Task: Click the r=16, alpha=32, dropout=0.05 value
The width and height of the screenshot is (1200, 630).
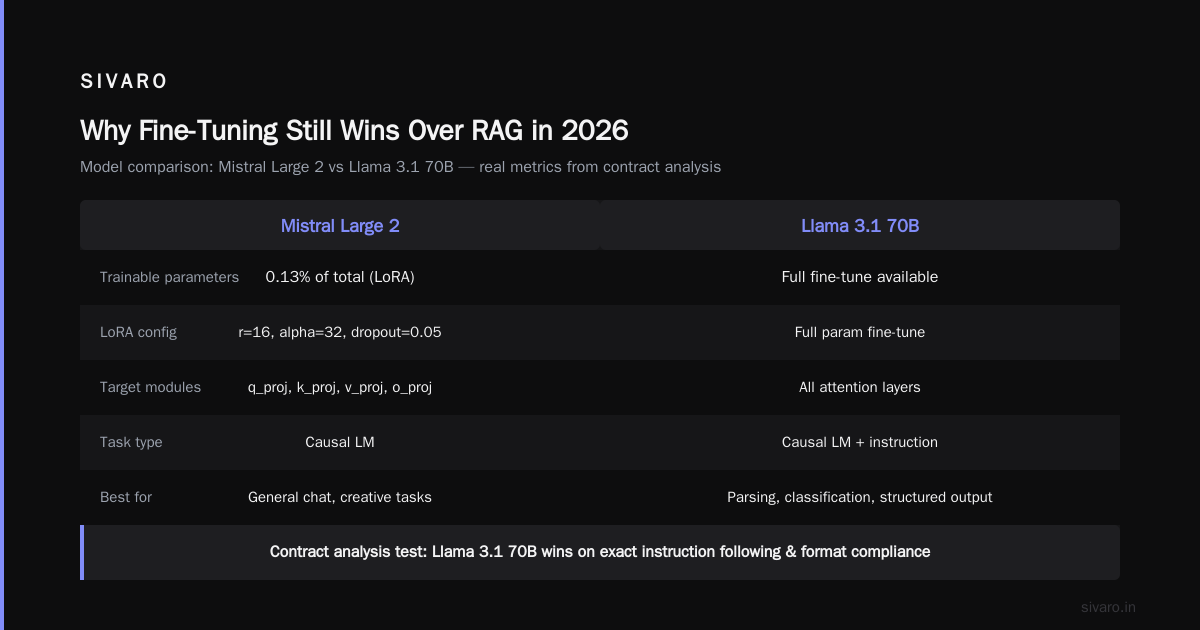Action: pos(340,332)
